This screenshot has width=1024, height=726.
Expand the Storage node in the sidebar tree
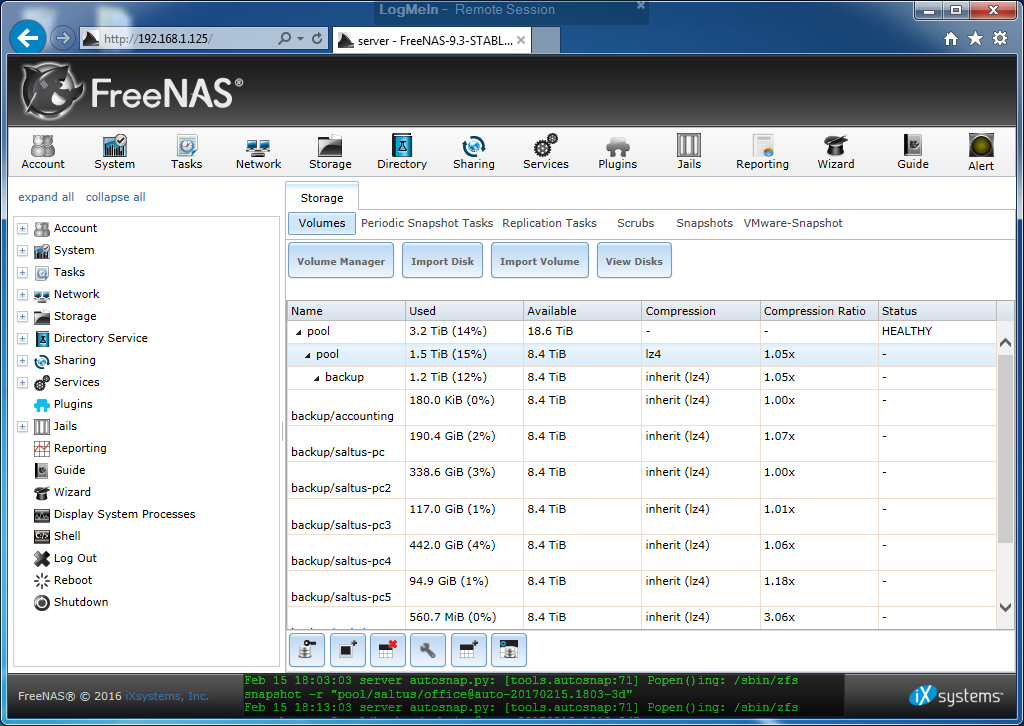coord(22,317)
